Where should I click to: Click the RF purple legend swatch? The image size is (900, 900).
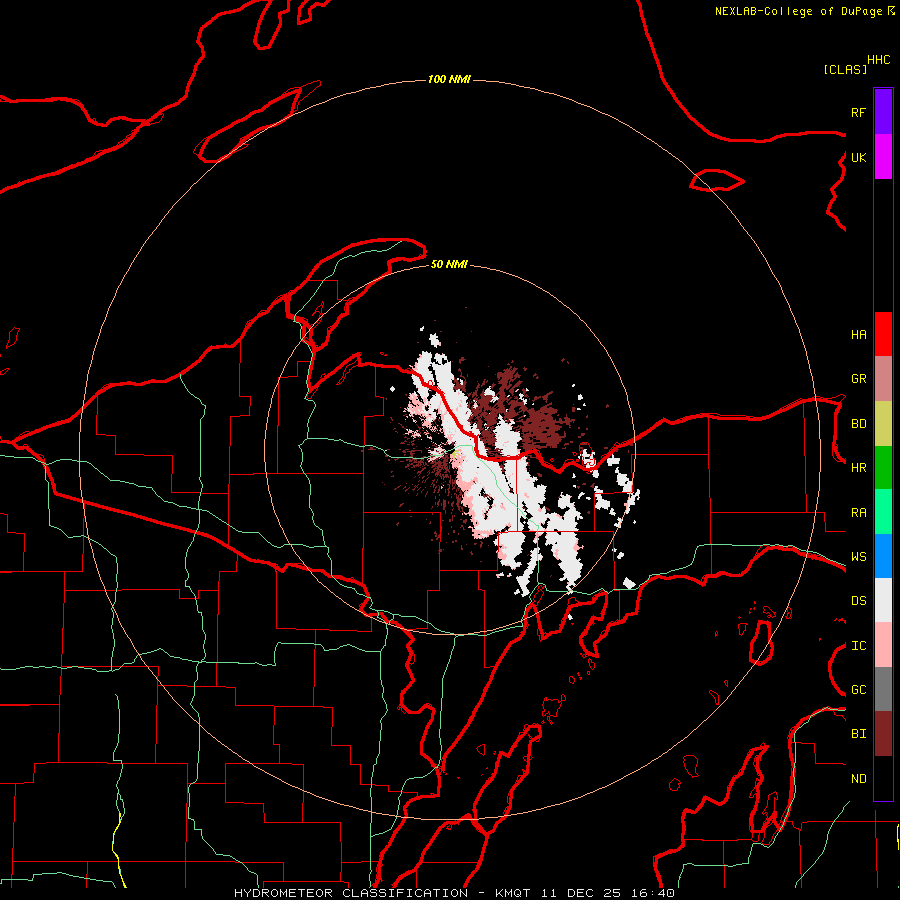pos(883,112)
